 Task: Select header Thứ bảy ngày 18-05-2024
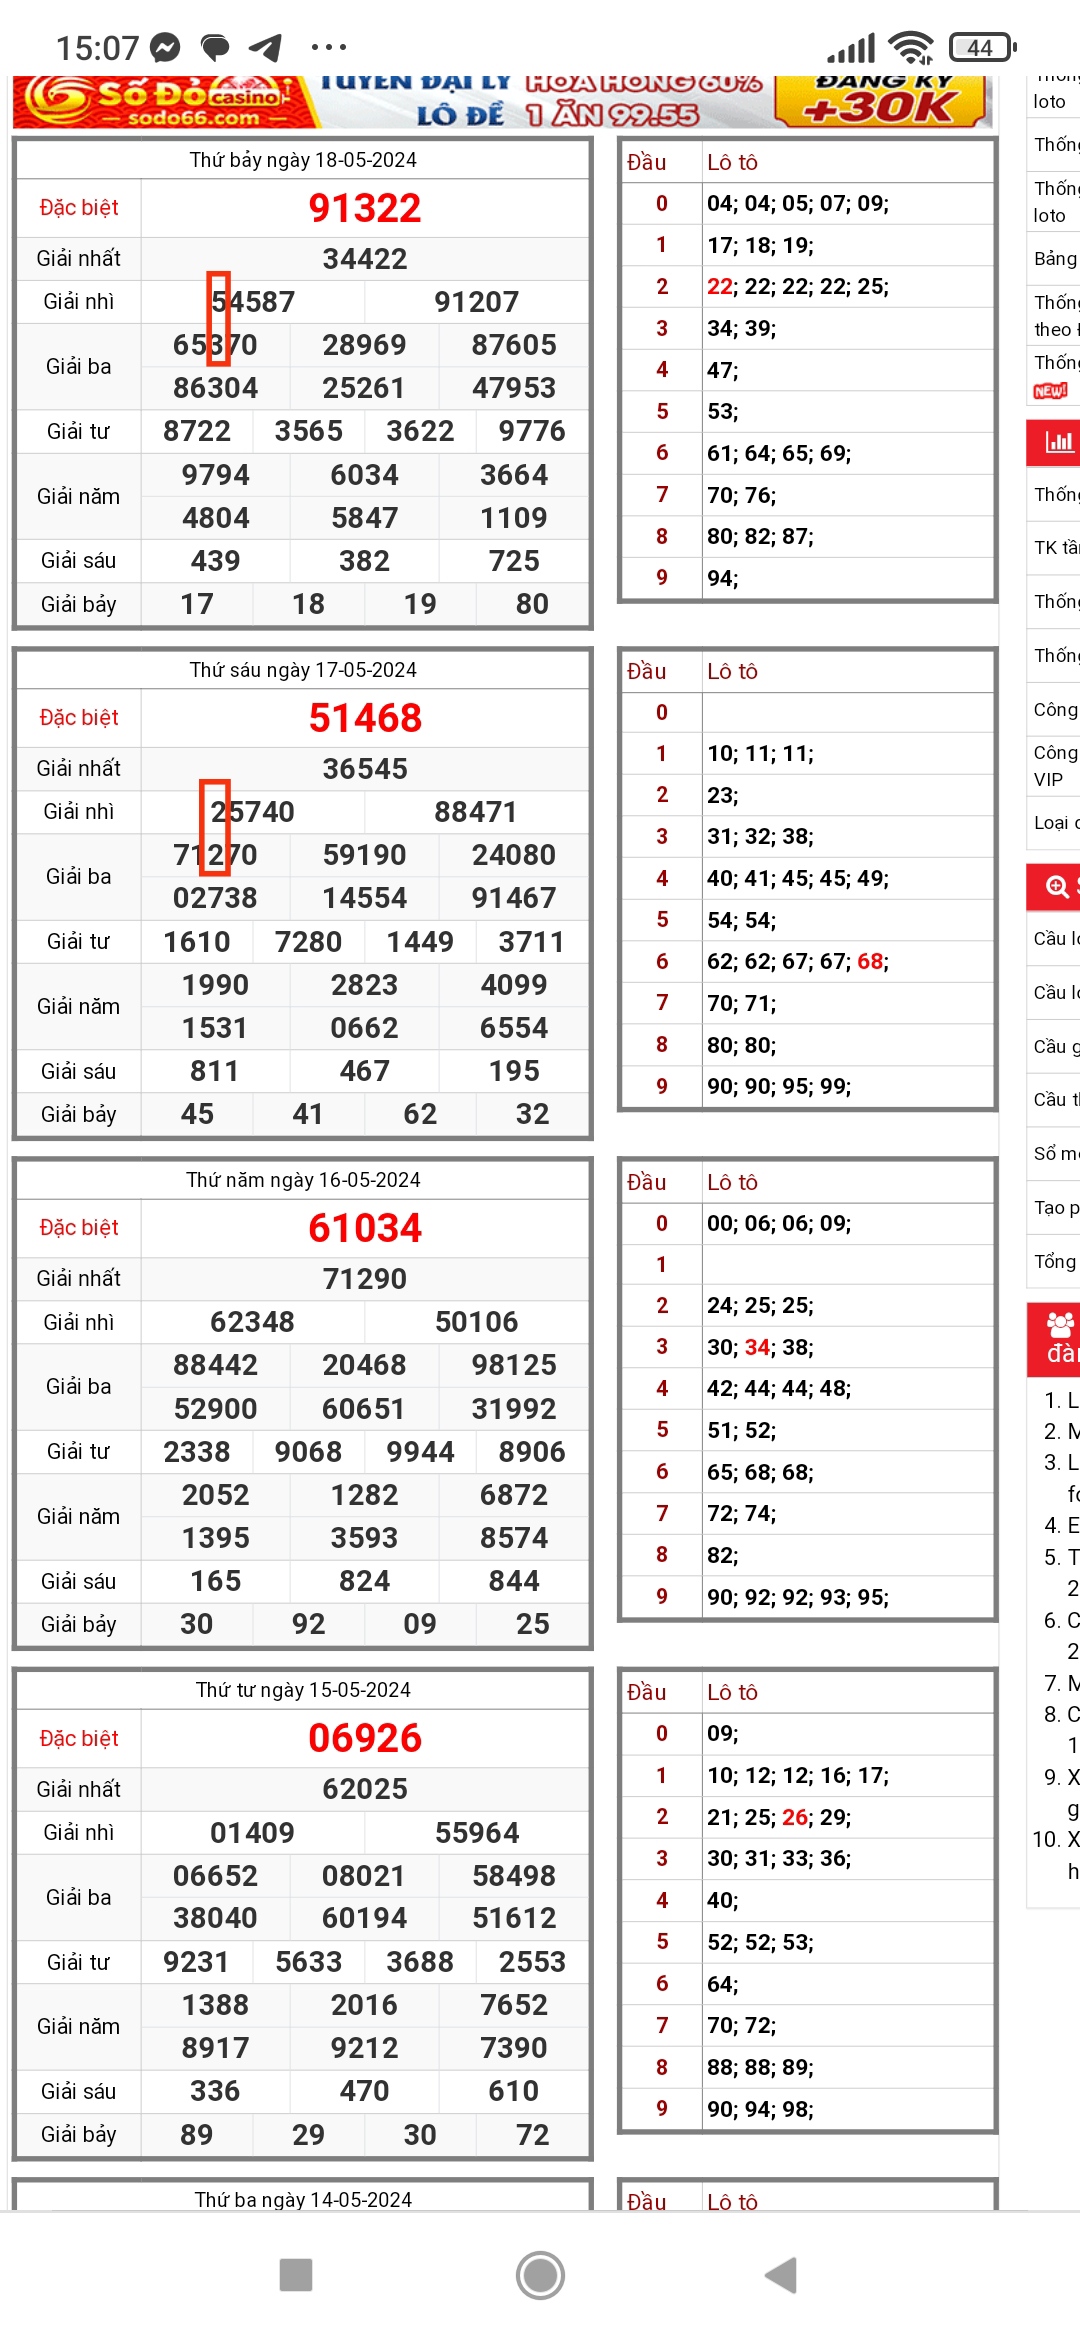pos(303,160)
